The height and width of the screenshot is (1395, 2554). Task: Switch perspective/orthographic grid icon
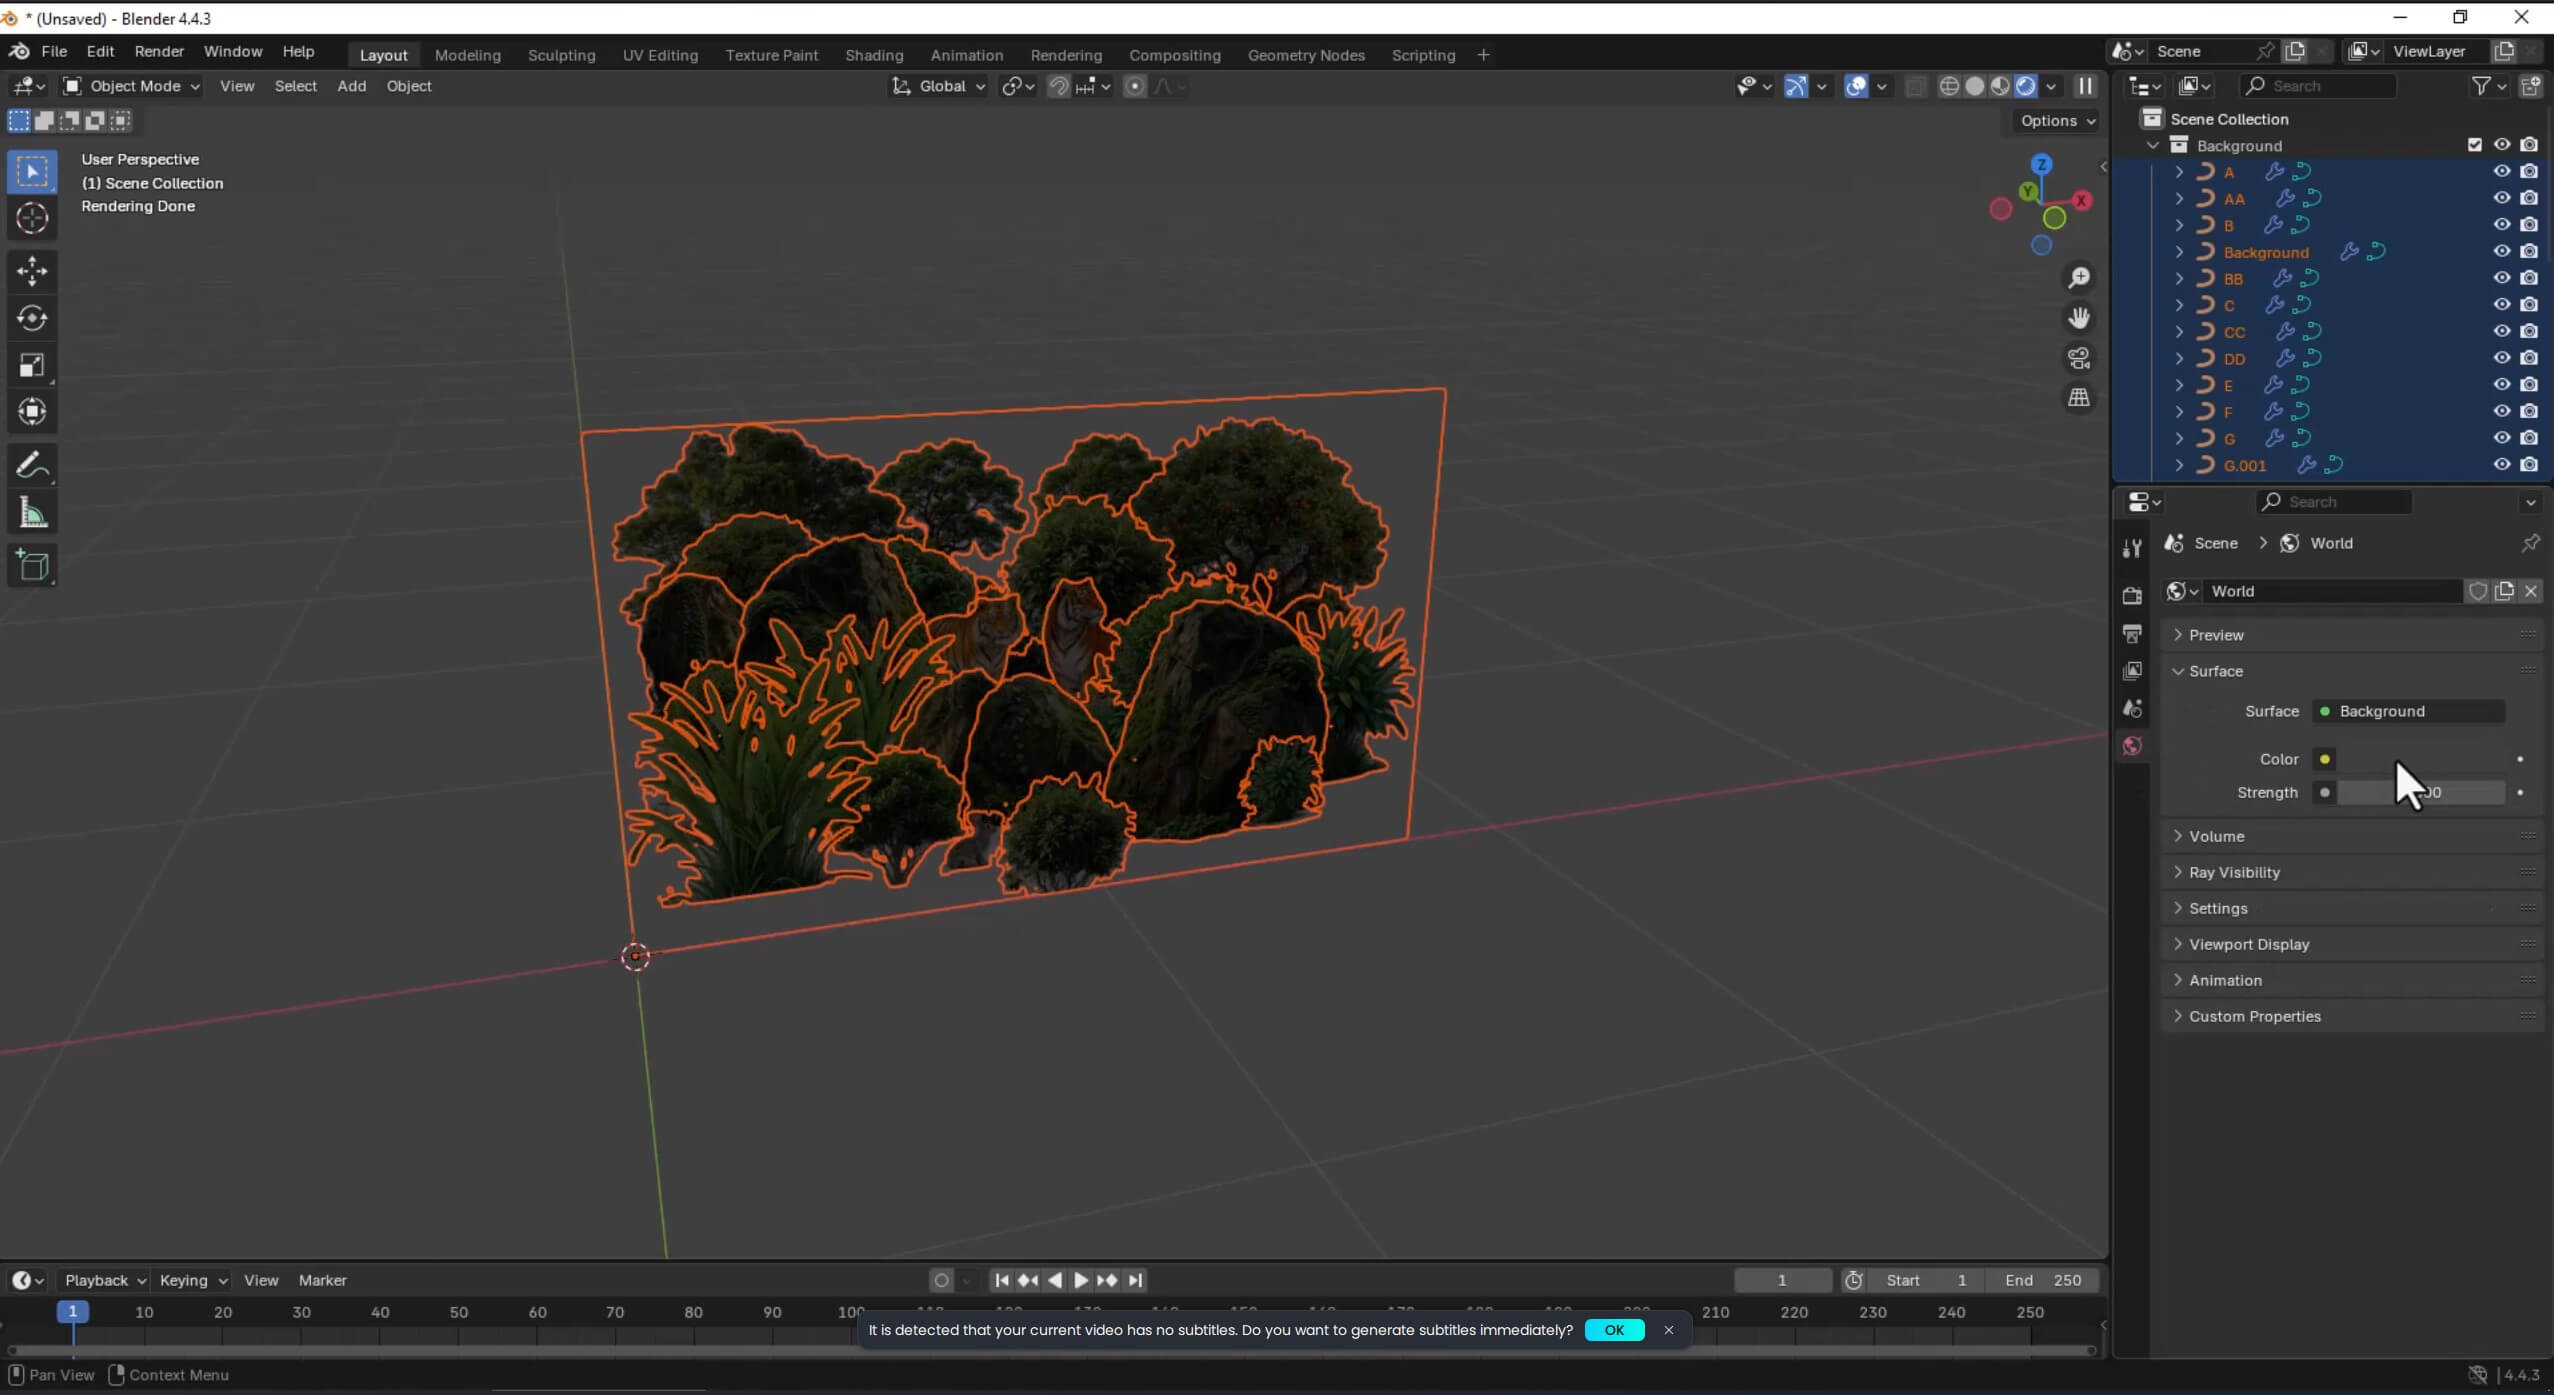[x=2079, y=398]
